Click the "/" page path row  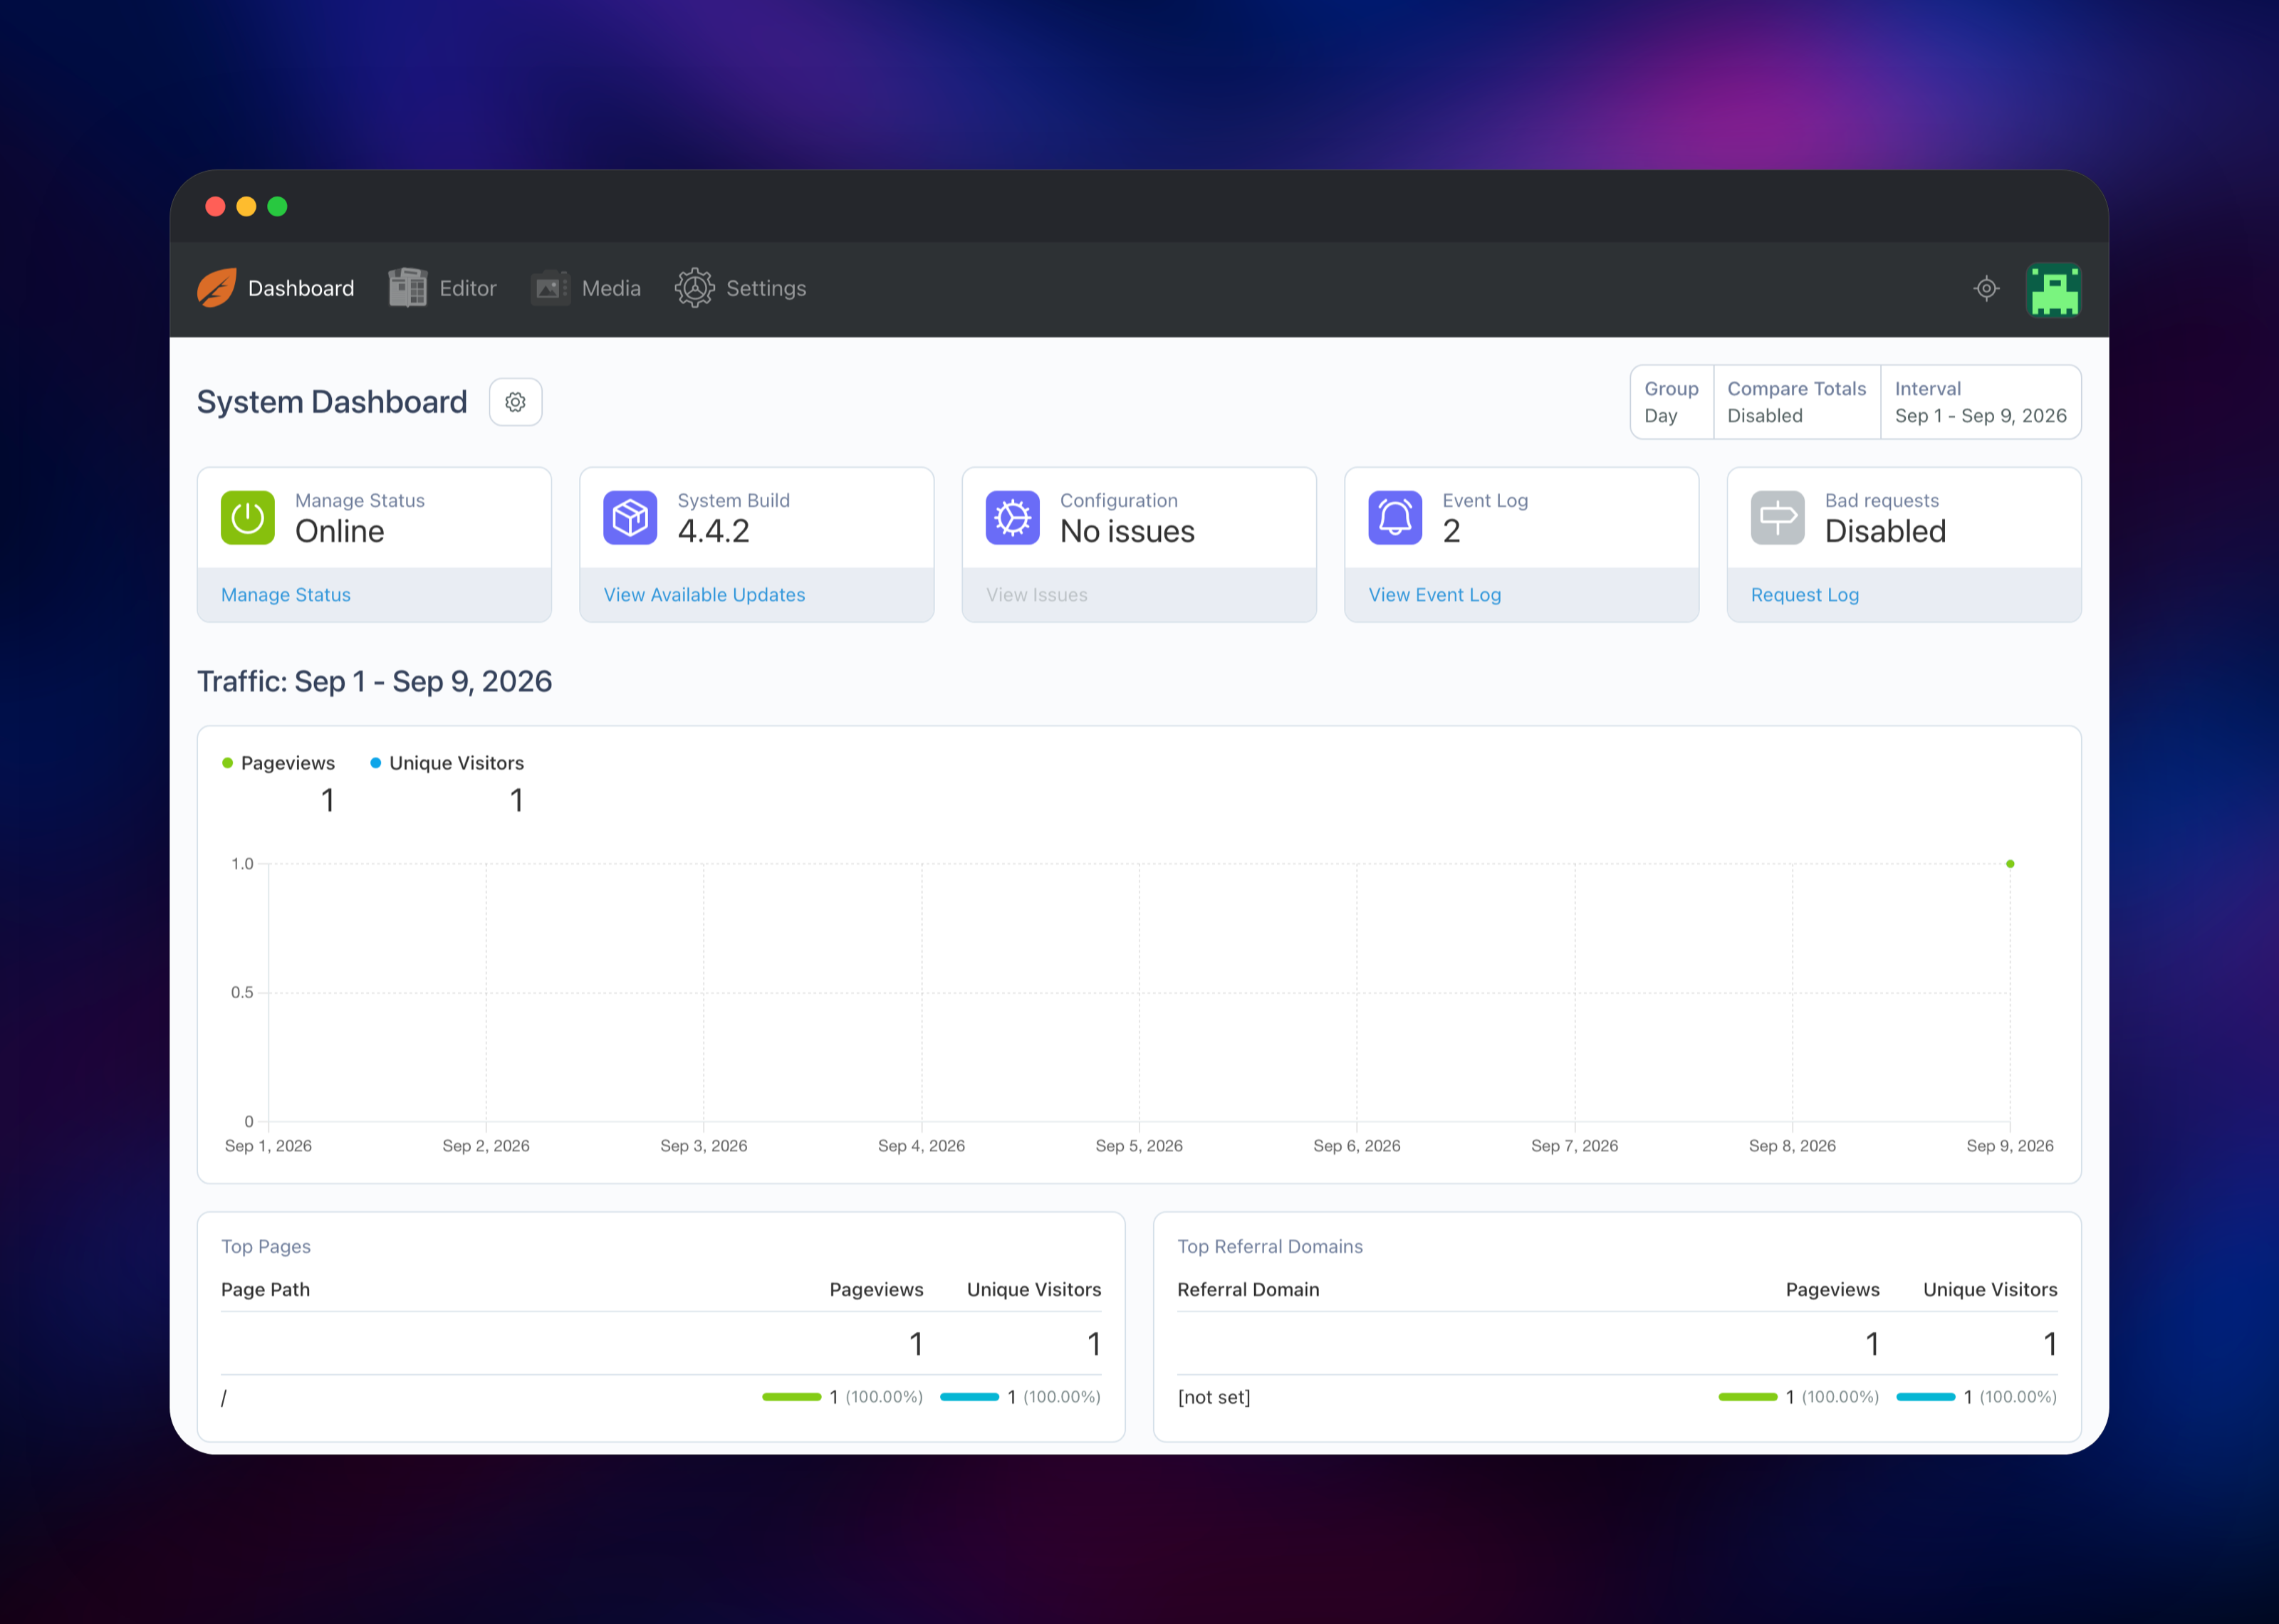[661, 1397]
